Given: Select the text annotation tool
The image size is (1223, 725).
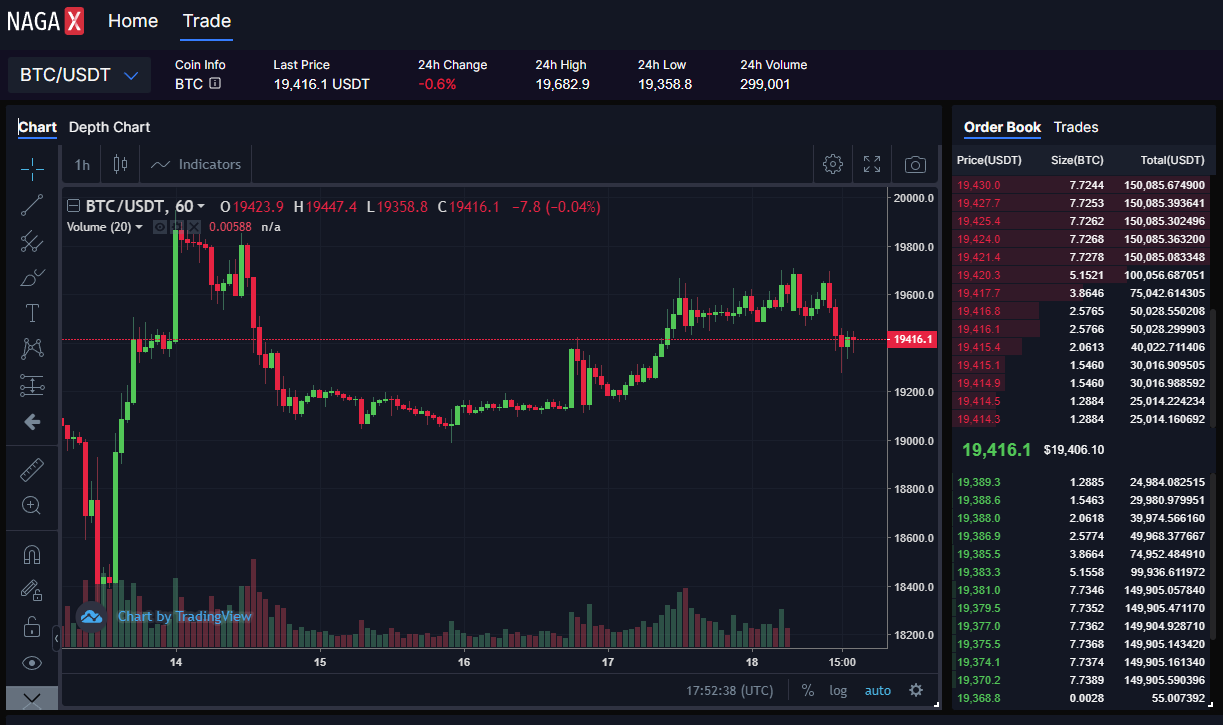Looking at the screenshot, I should [32, 313].
